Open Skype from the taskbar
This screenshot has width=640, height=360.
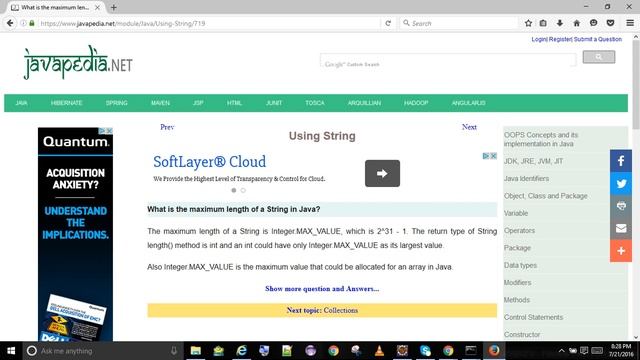[425, 351]
